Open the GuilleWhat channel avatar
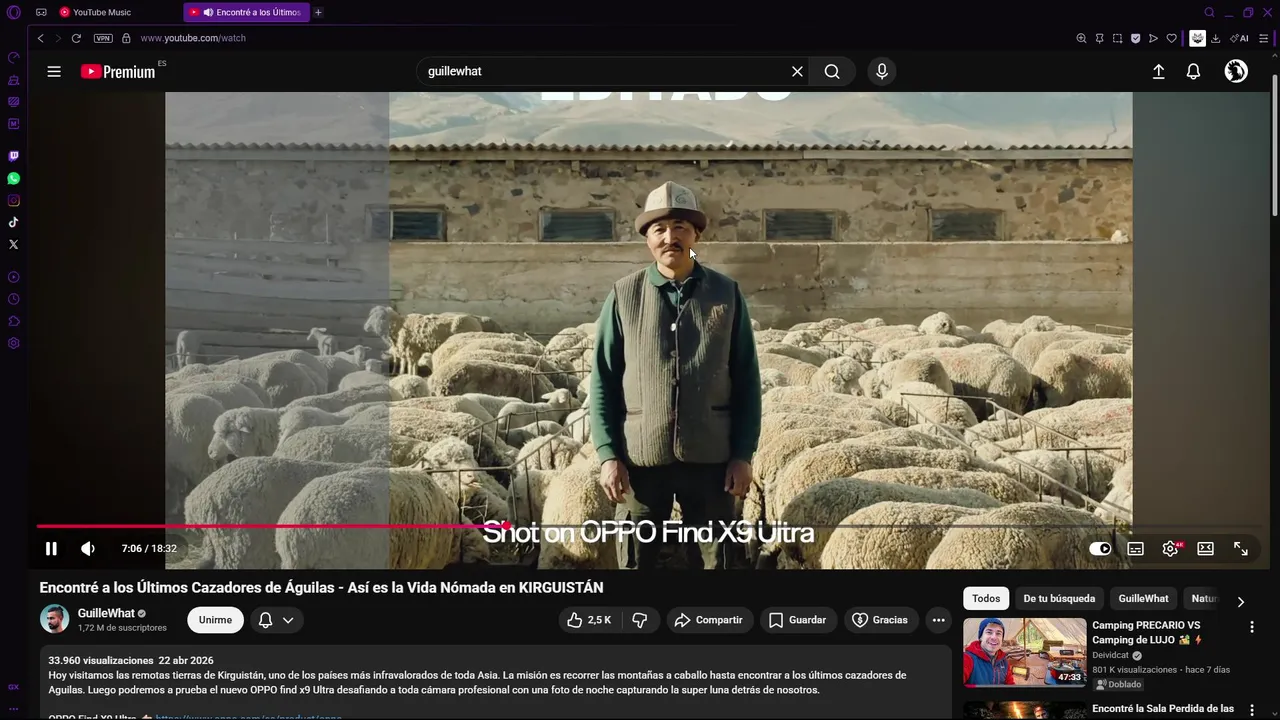The width and height of the screenshot is (1280, 720). tap(54, 619)
